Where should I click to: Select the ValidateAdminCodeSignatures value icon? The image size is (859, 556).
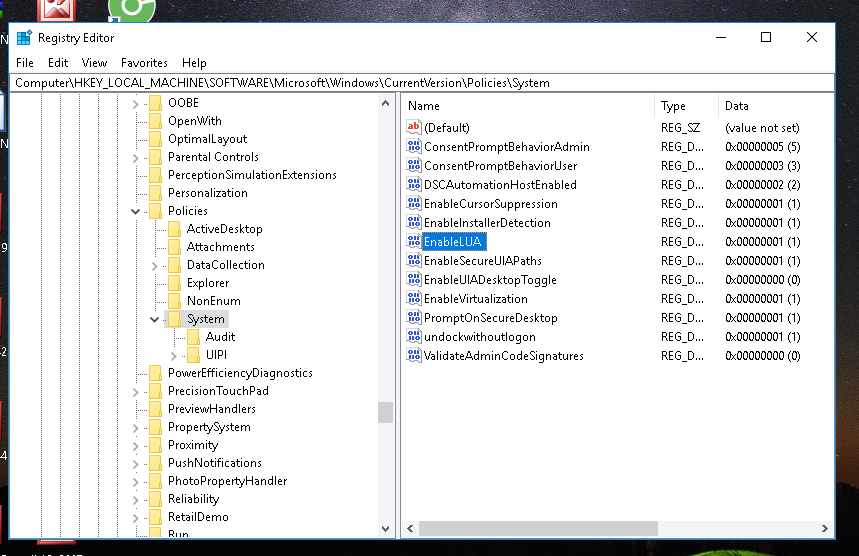pyautogui.click(x=414, y=355)
